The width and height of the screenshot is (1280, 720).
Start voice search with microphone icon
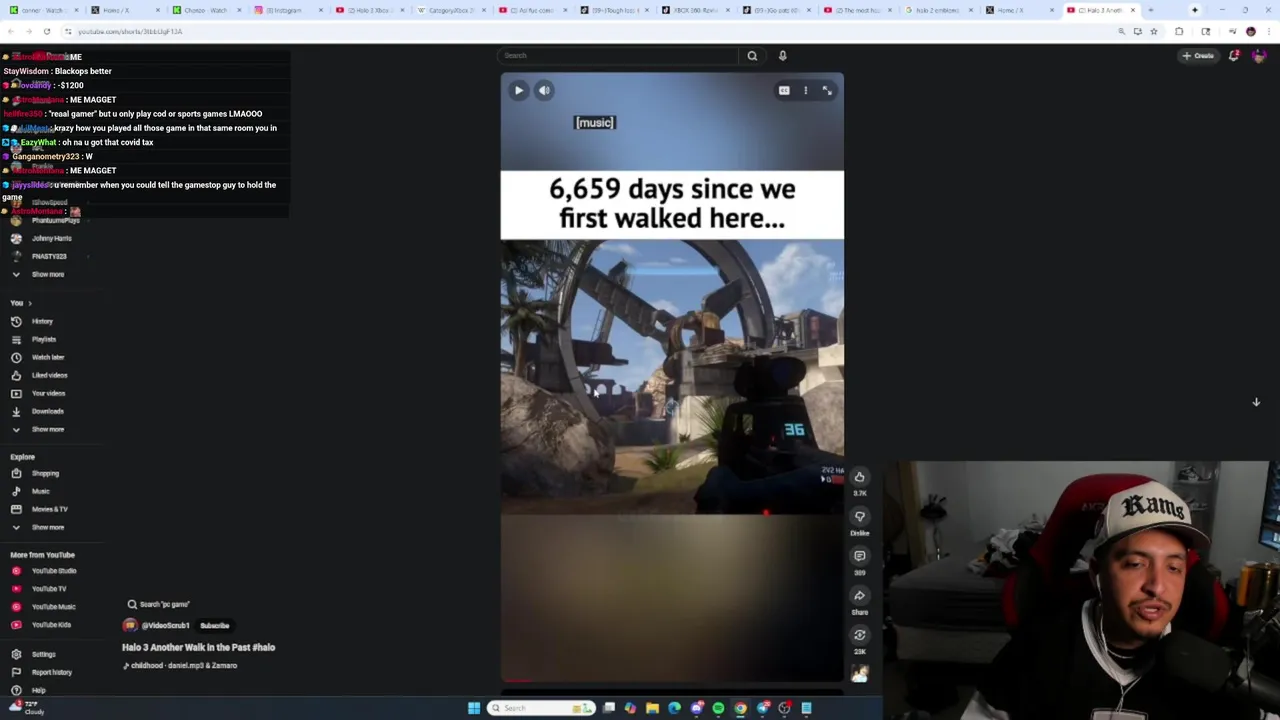(782, 56)
